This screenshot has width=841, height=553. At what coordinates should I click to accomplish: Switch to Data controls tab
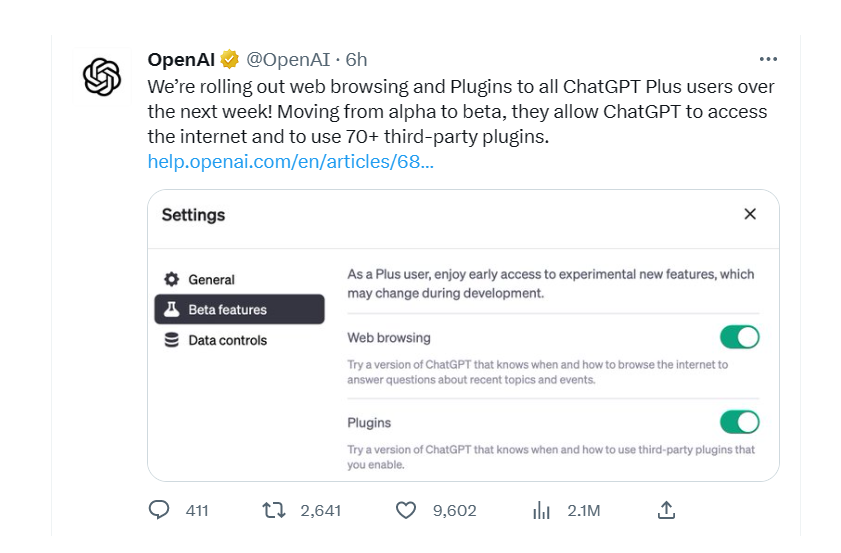pyautogui.click(x=227, y=340)
